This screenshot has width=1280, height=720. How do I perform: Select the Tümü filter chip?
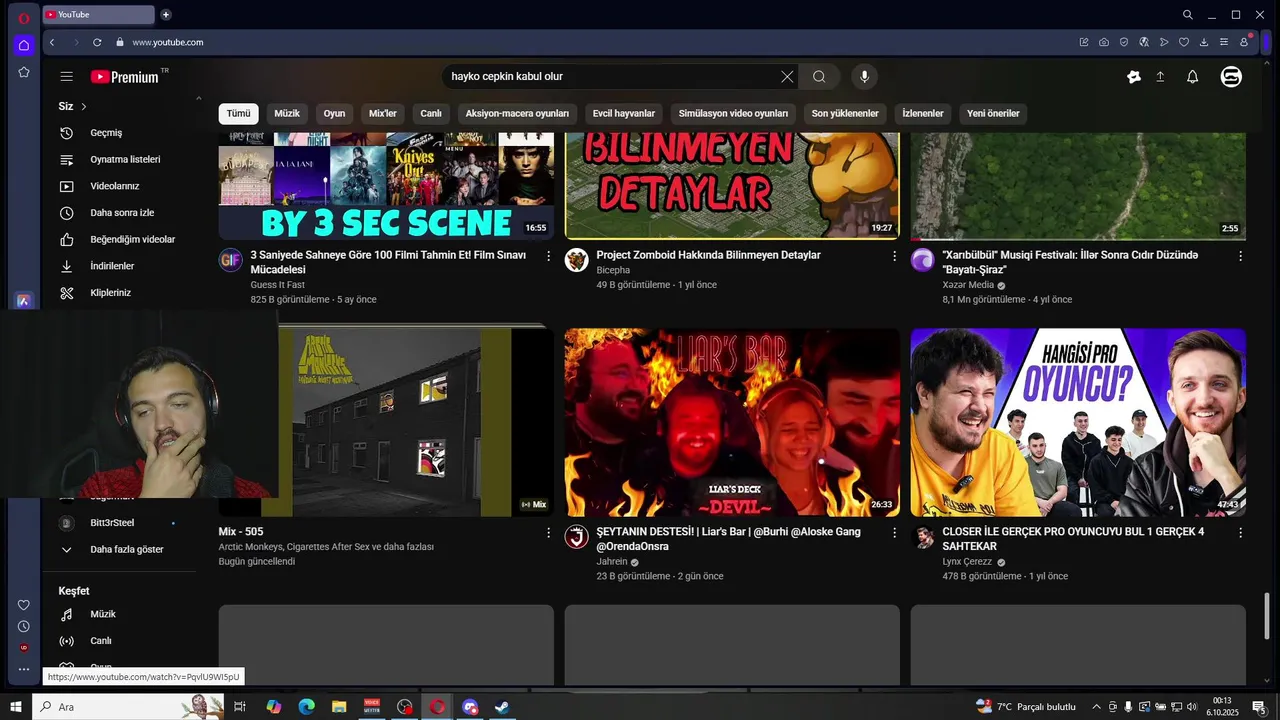point(238,114)
